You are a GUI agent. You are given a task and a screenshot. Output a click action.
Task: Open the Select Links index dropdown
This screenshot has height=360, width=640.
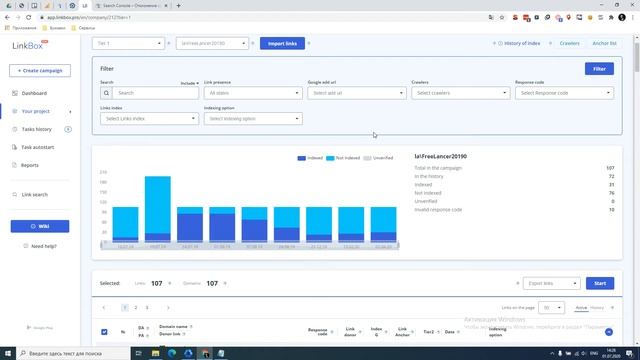149,119
